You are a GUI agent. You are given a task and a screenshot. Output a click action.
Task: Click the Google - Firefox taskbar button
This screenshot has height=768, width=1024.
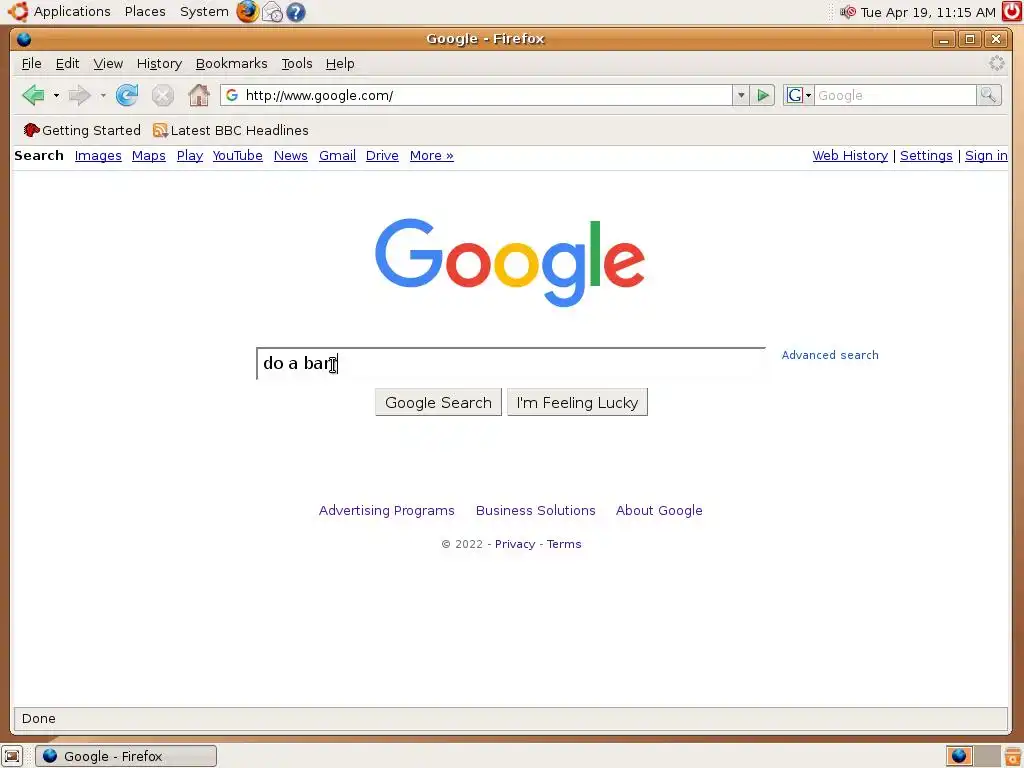[x=125, y=756]
